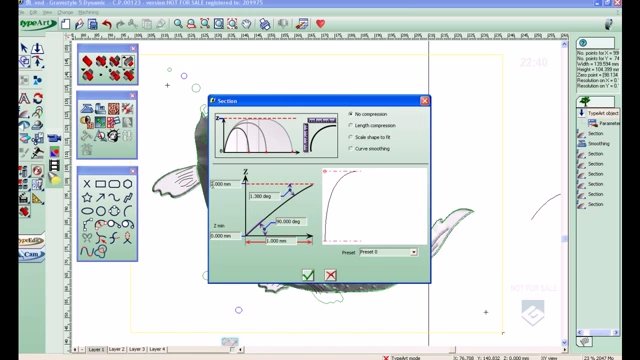Select the pan hand tool
This screenshot has height=360, width=640.
[x=246, y=24]
